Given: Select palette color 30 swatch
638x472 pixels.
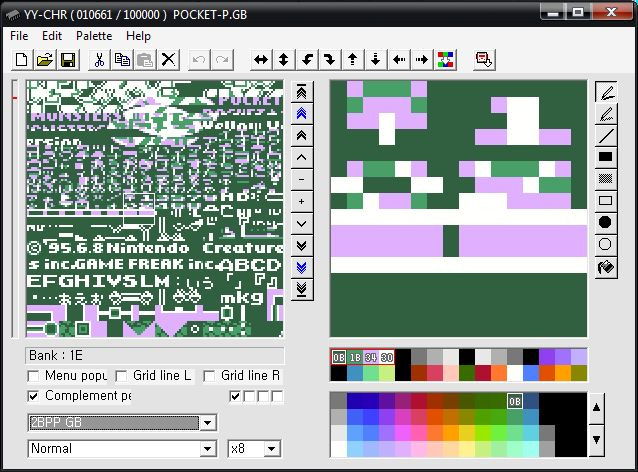Looking at the screenshot, I should (x=387, y=357).
